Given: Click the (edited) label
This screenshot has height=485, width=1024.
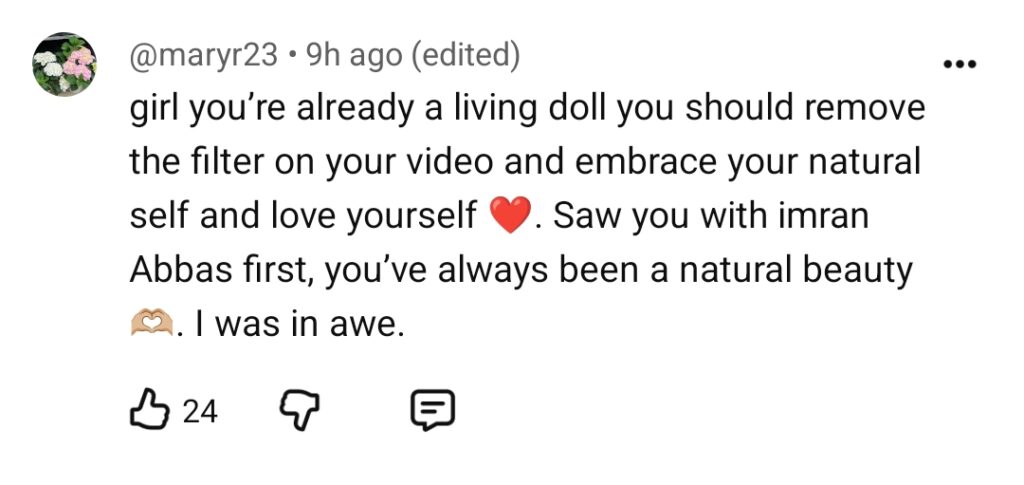Looking at the screenshot, I should click(x=466, y=57).
